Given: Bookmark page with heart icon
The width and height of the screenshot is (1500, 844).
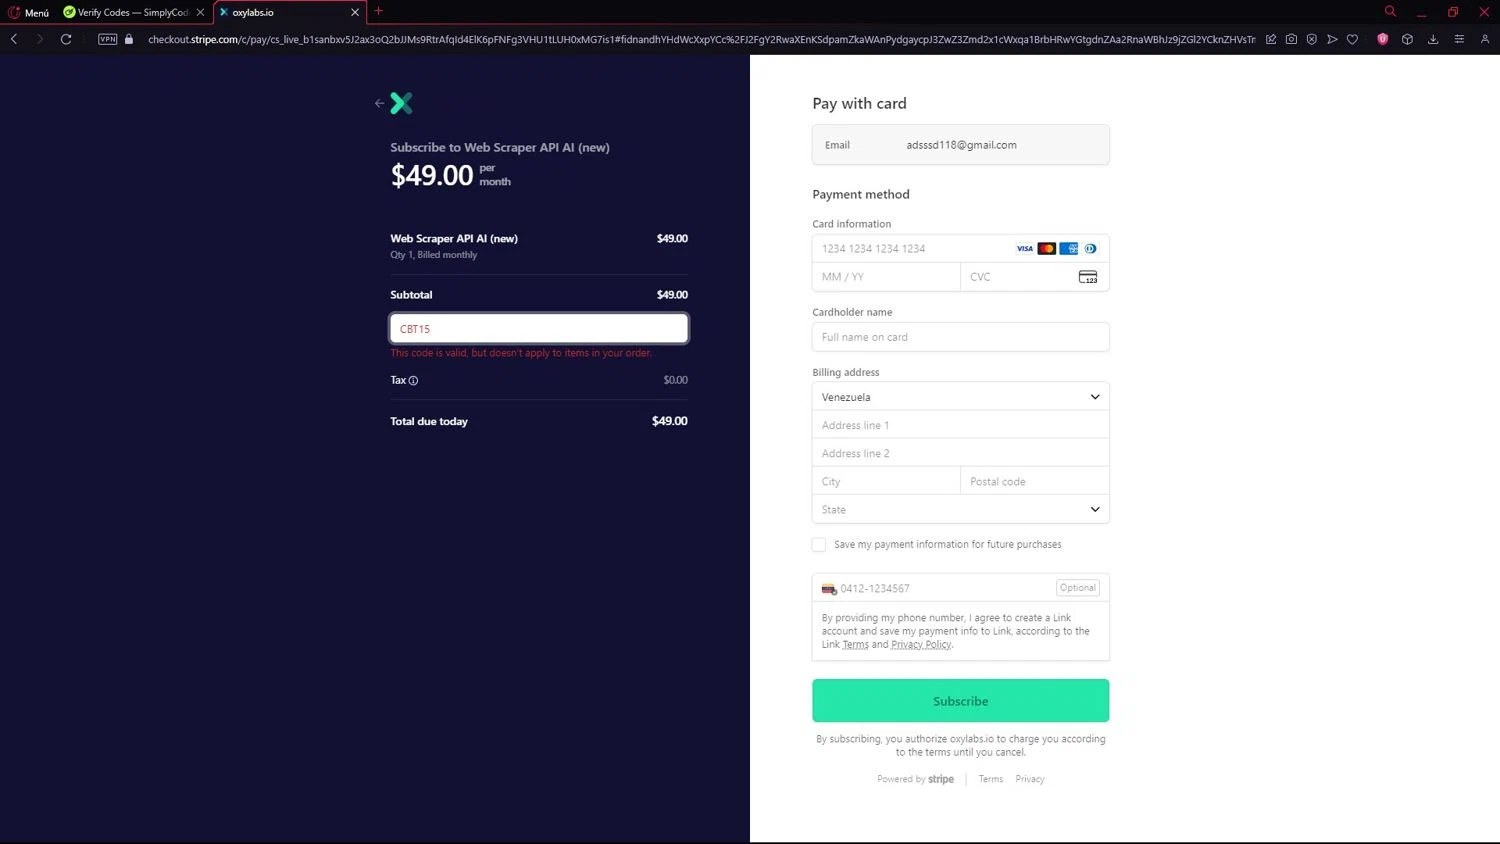Looking at the screenshot, I should (x=1352, y=39).
